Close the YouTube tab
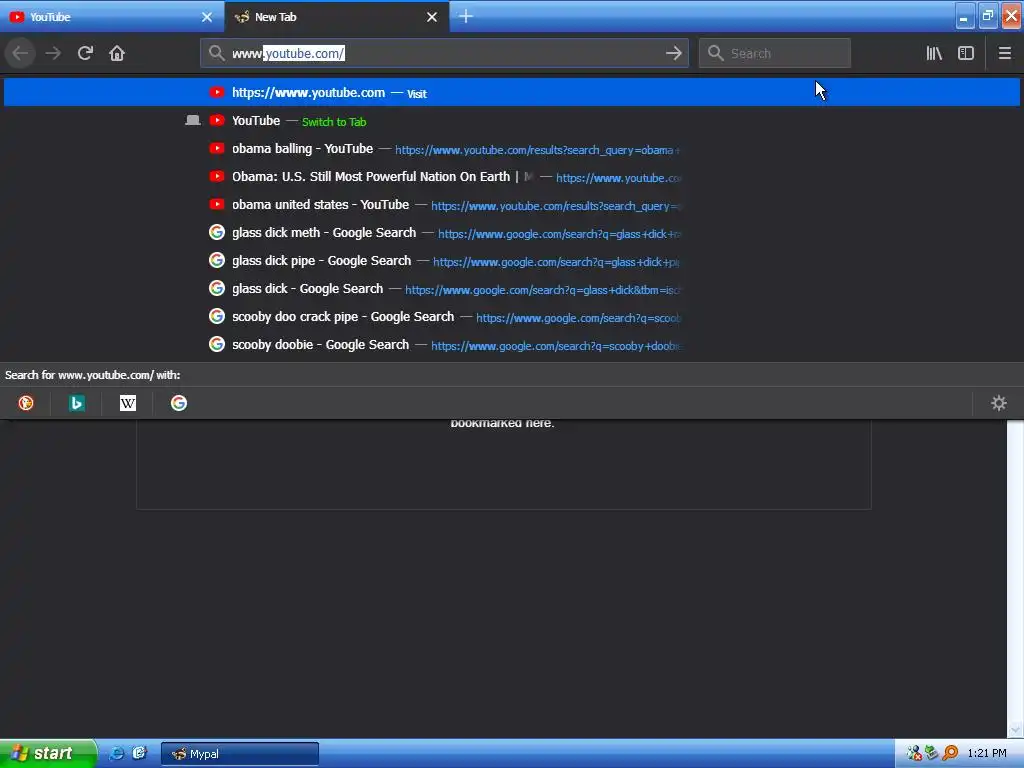This screenshot has width=1024, height=768. click(x=207, y=17)
